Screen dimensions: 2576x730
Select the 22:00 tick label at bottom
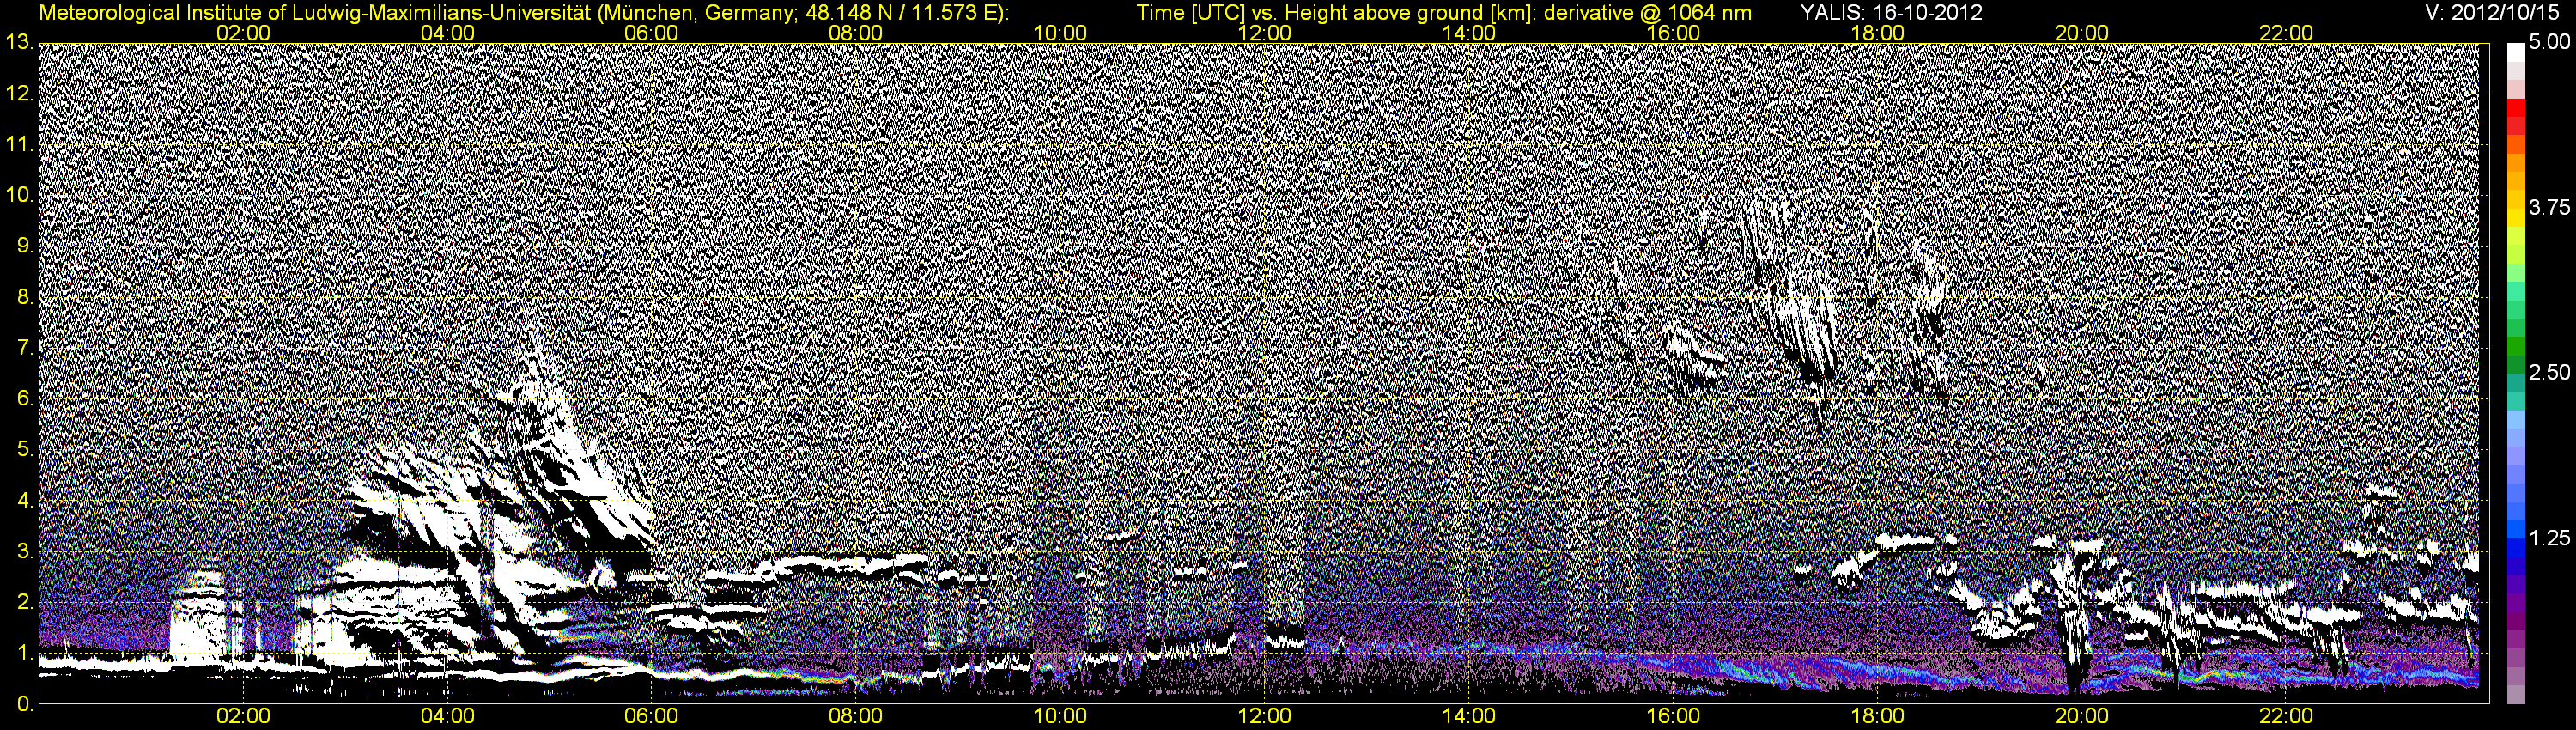tap(2286, 716)
